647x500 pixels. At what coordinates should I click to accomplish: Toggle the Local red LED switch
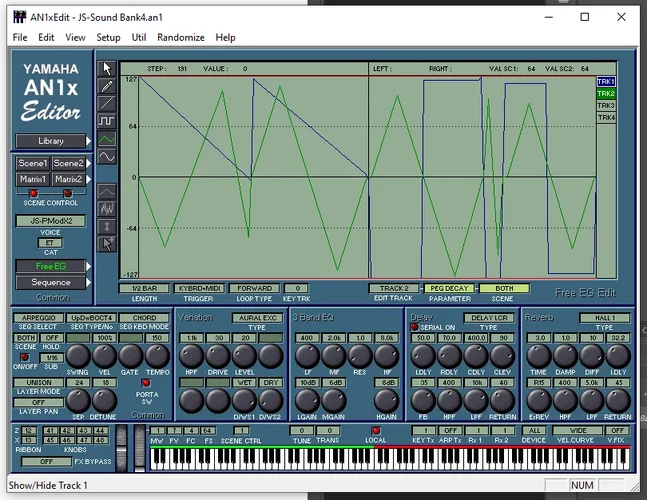[377, 431]
